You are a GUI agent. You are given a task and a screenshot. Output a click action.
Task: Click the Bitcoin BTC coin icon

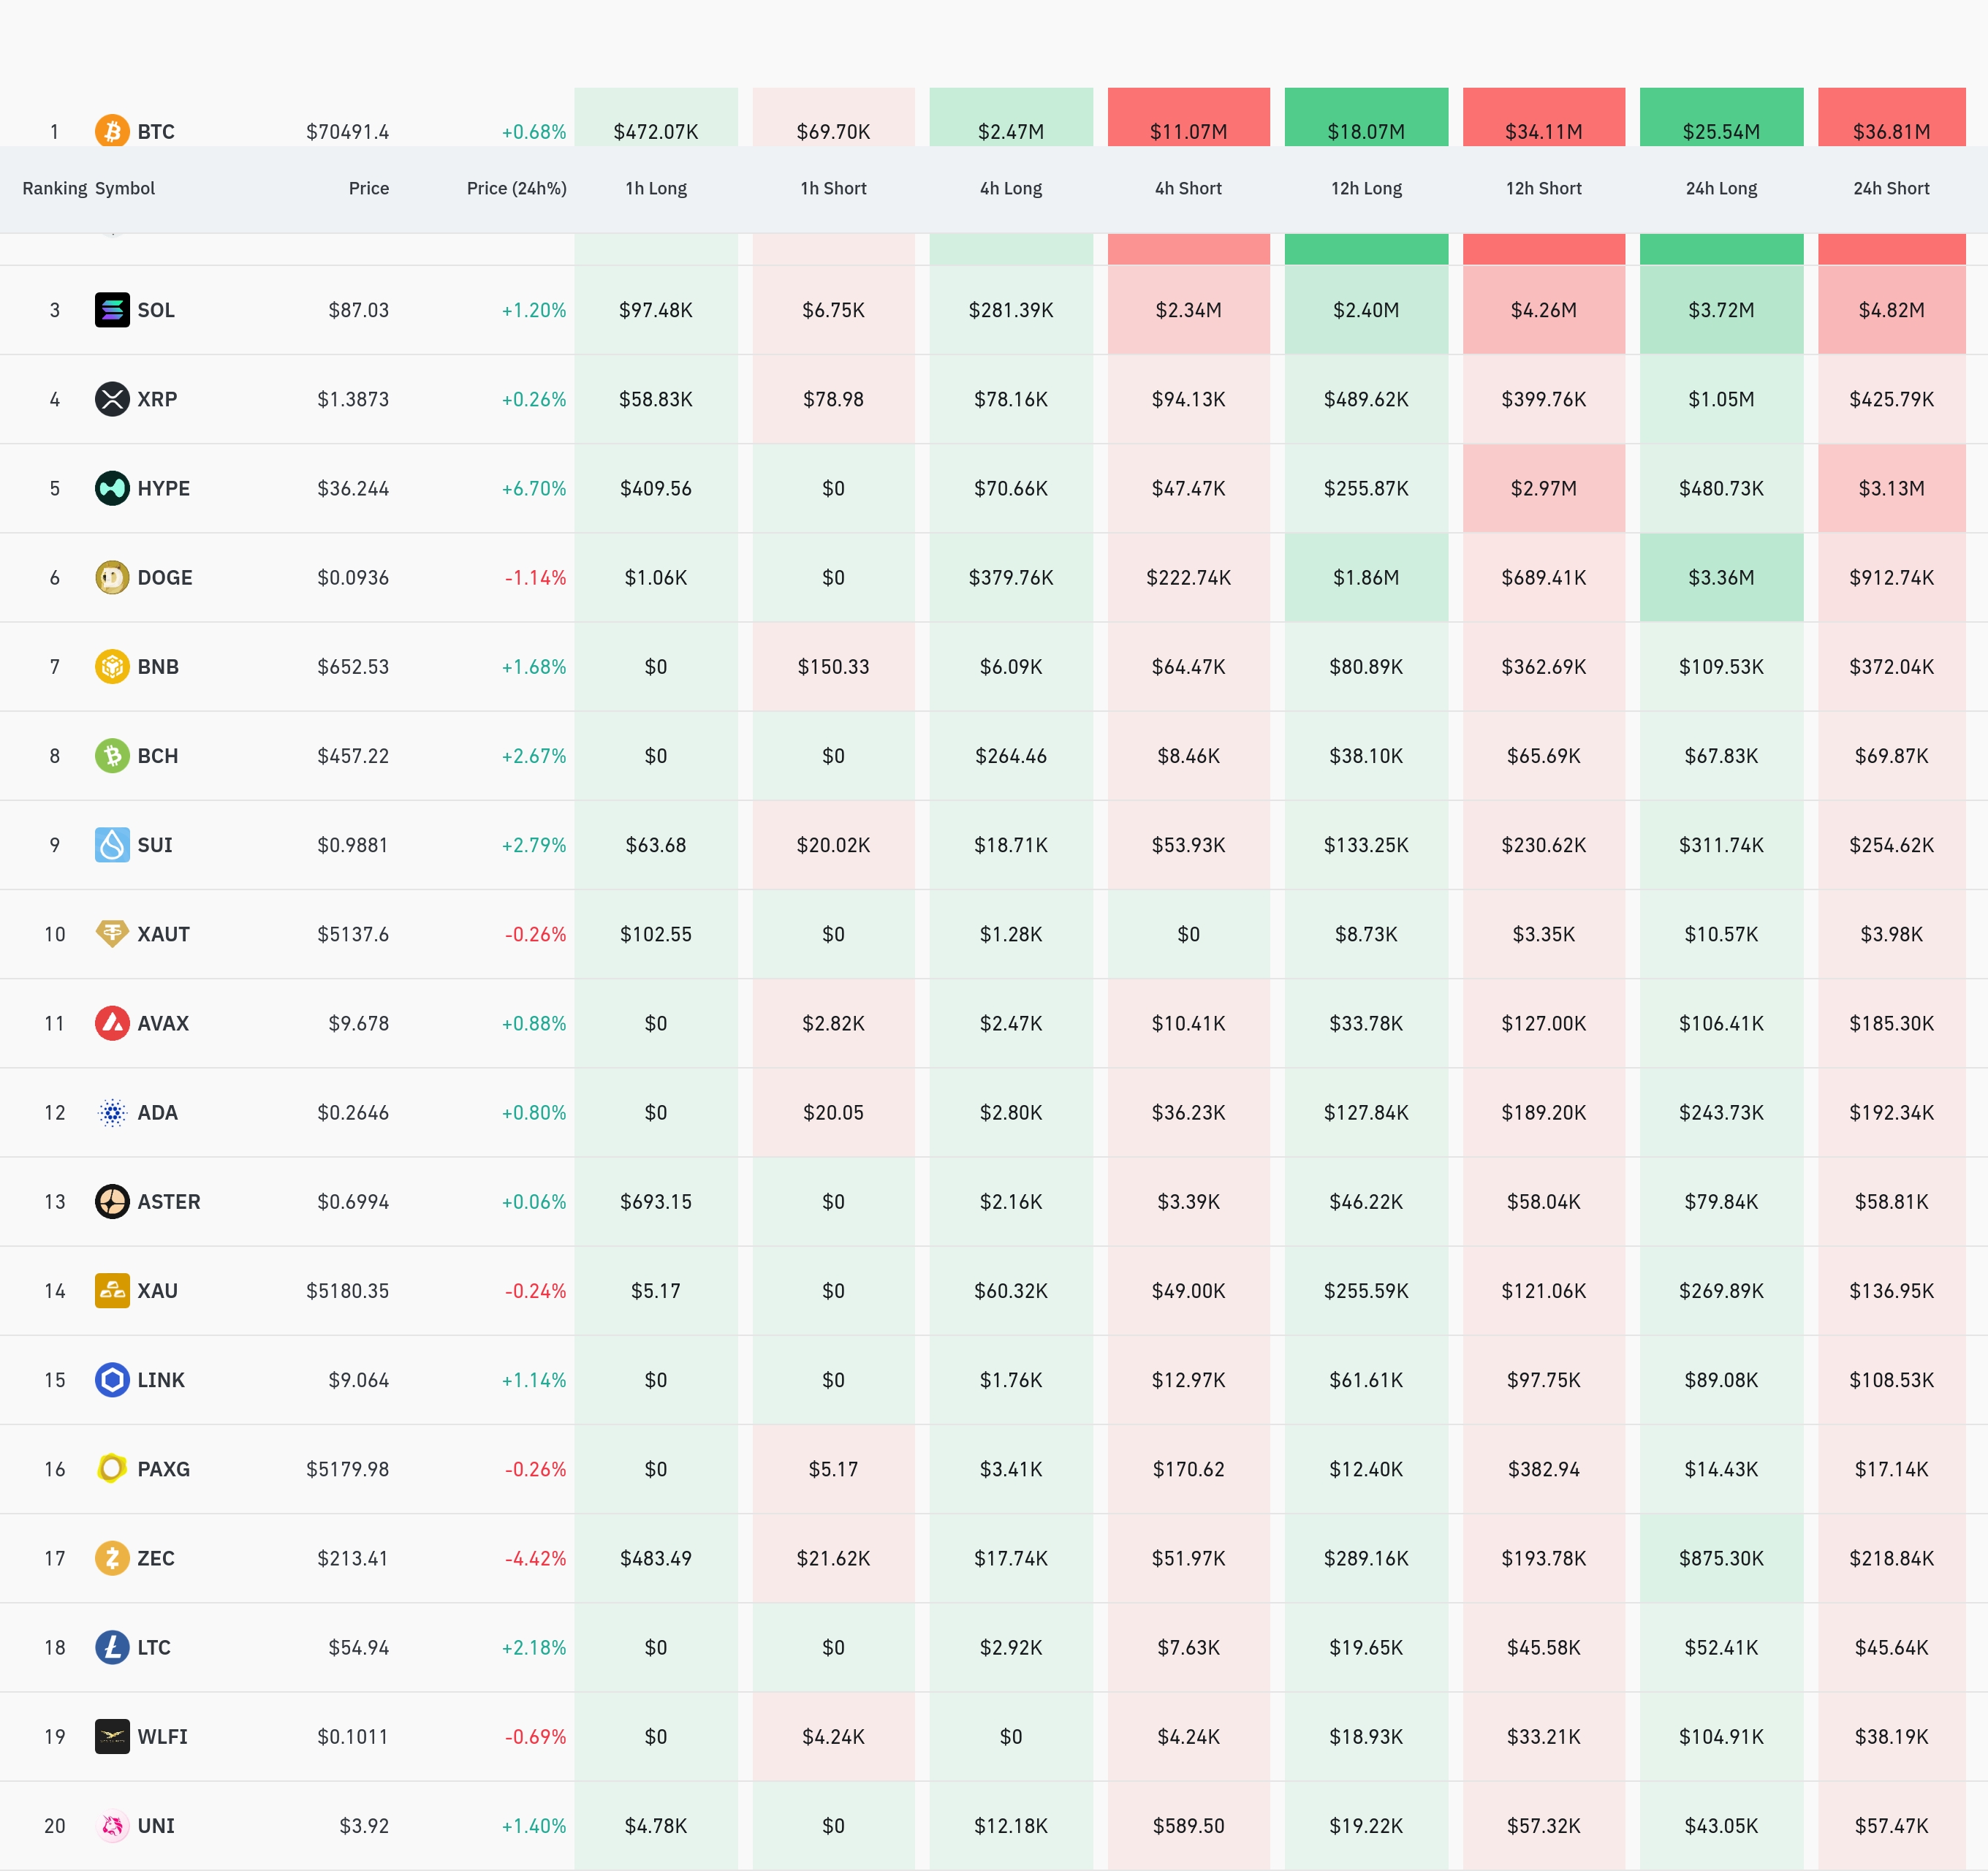(112, 131)
